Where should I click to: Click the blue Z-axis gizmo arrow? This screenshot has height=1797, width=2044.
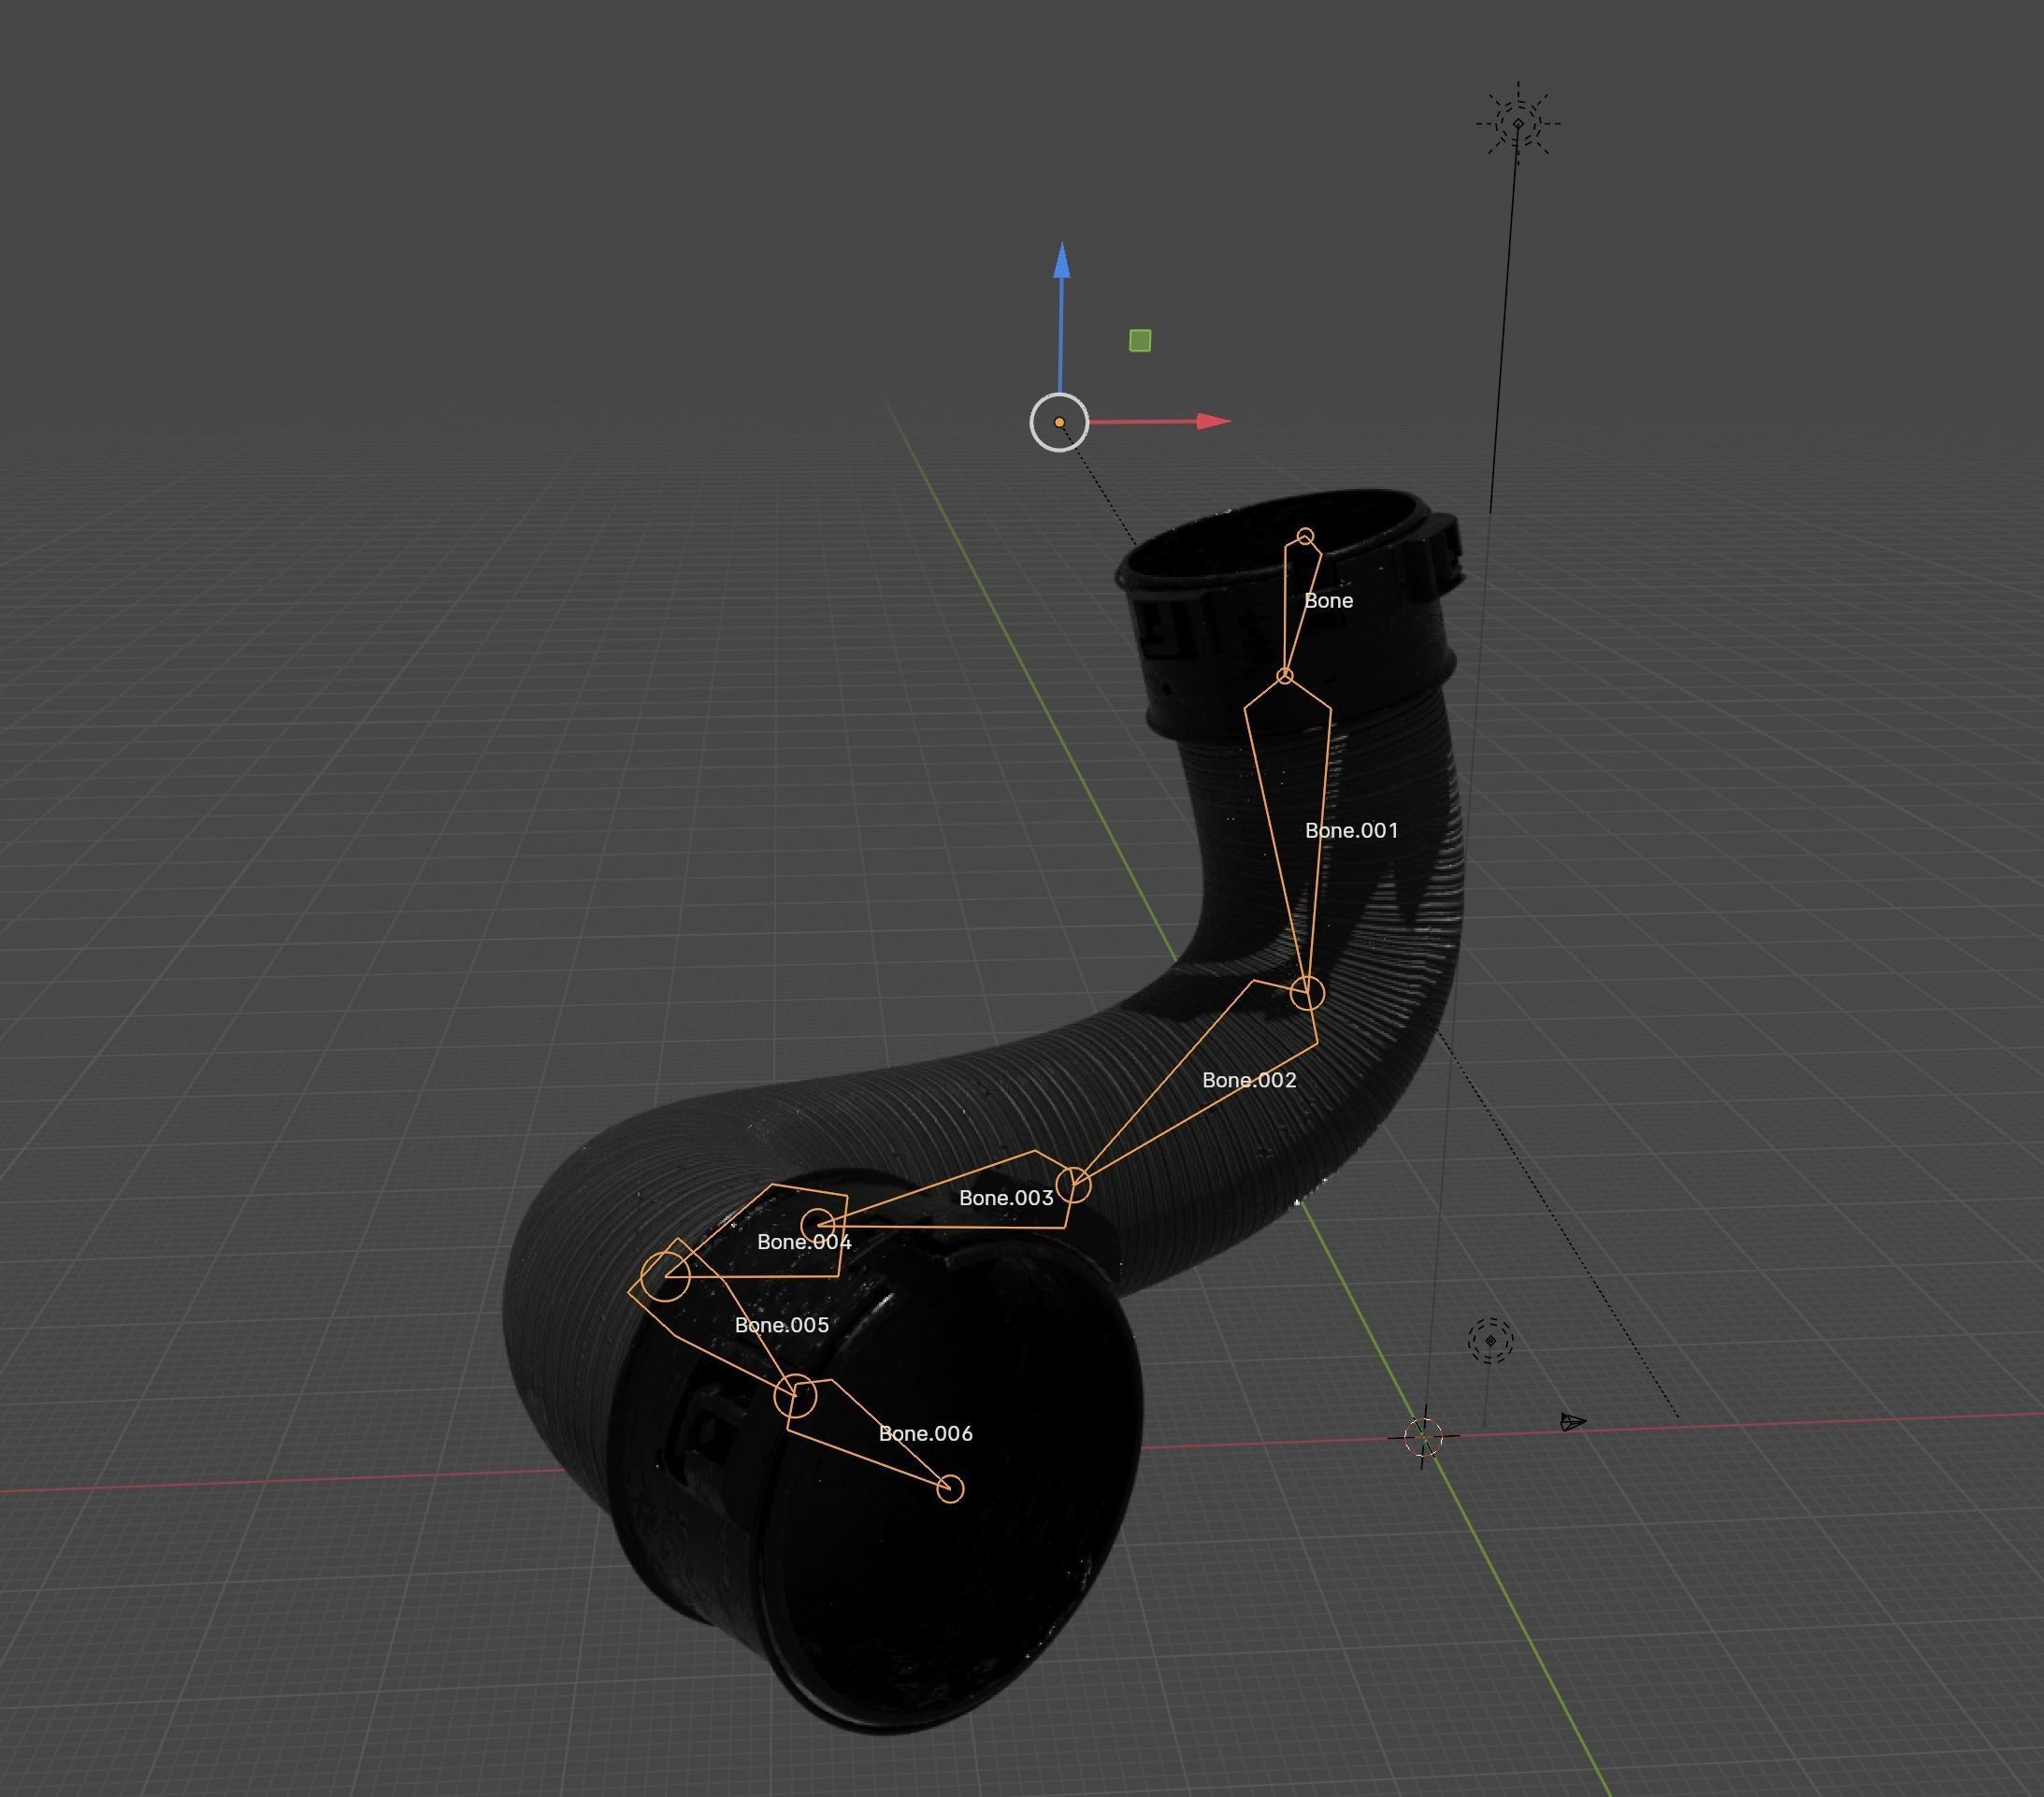click(1062, 262)
